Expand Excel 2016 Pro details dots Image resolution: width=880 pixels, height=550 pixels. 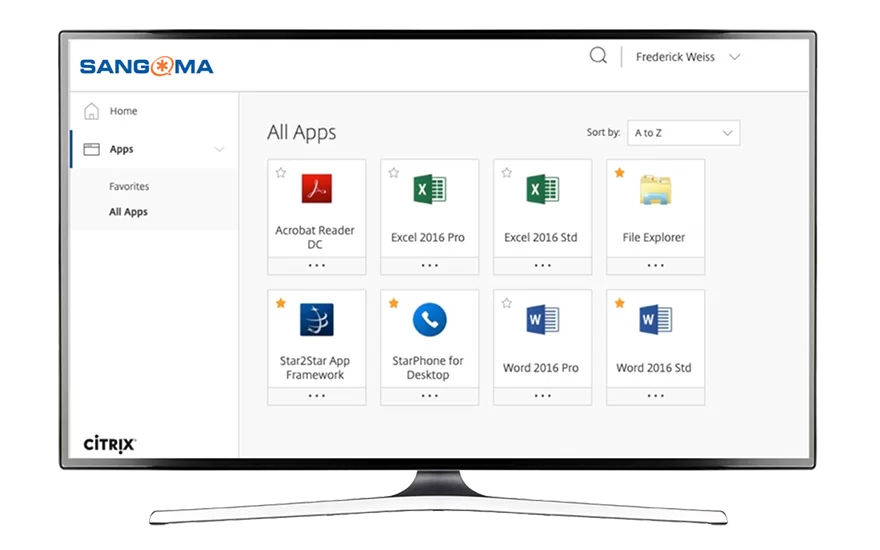(430, 265)
